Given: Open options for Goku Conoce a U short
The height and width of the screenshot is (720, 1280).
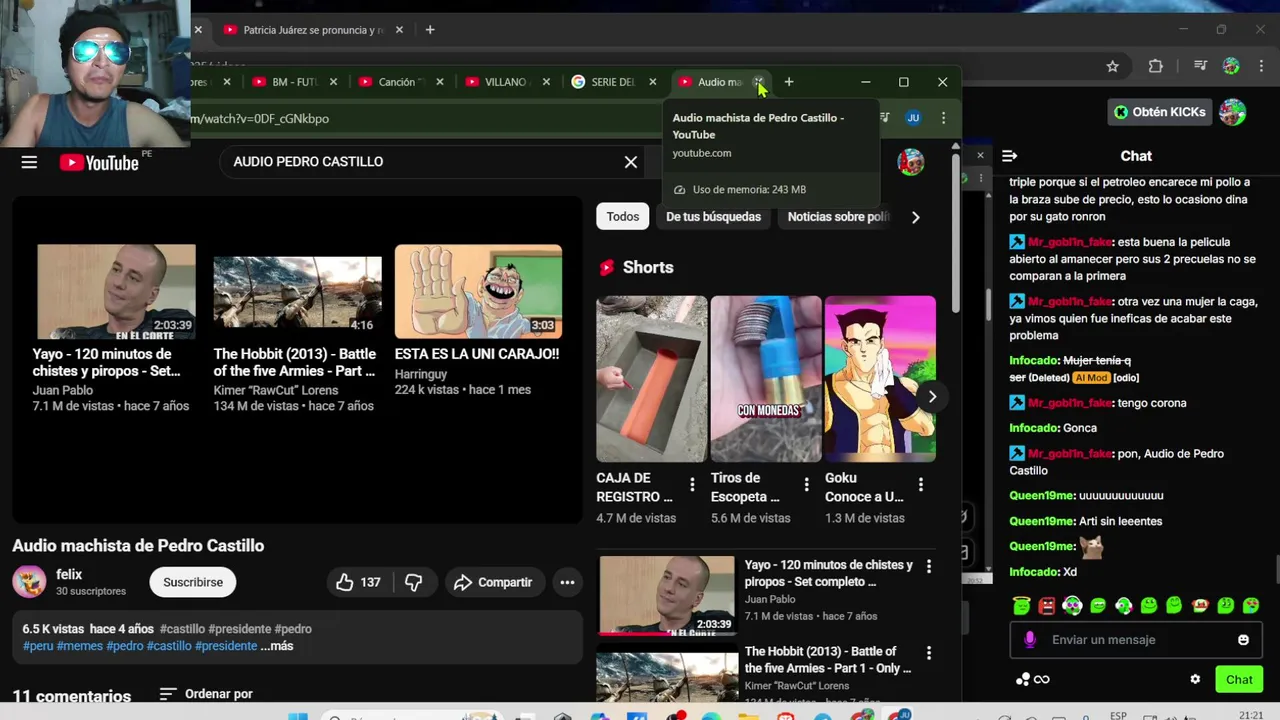Looking at the screenshot, I should click(920, 485).
